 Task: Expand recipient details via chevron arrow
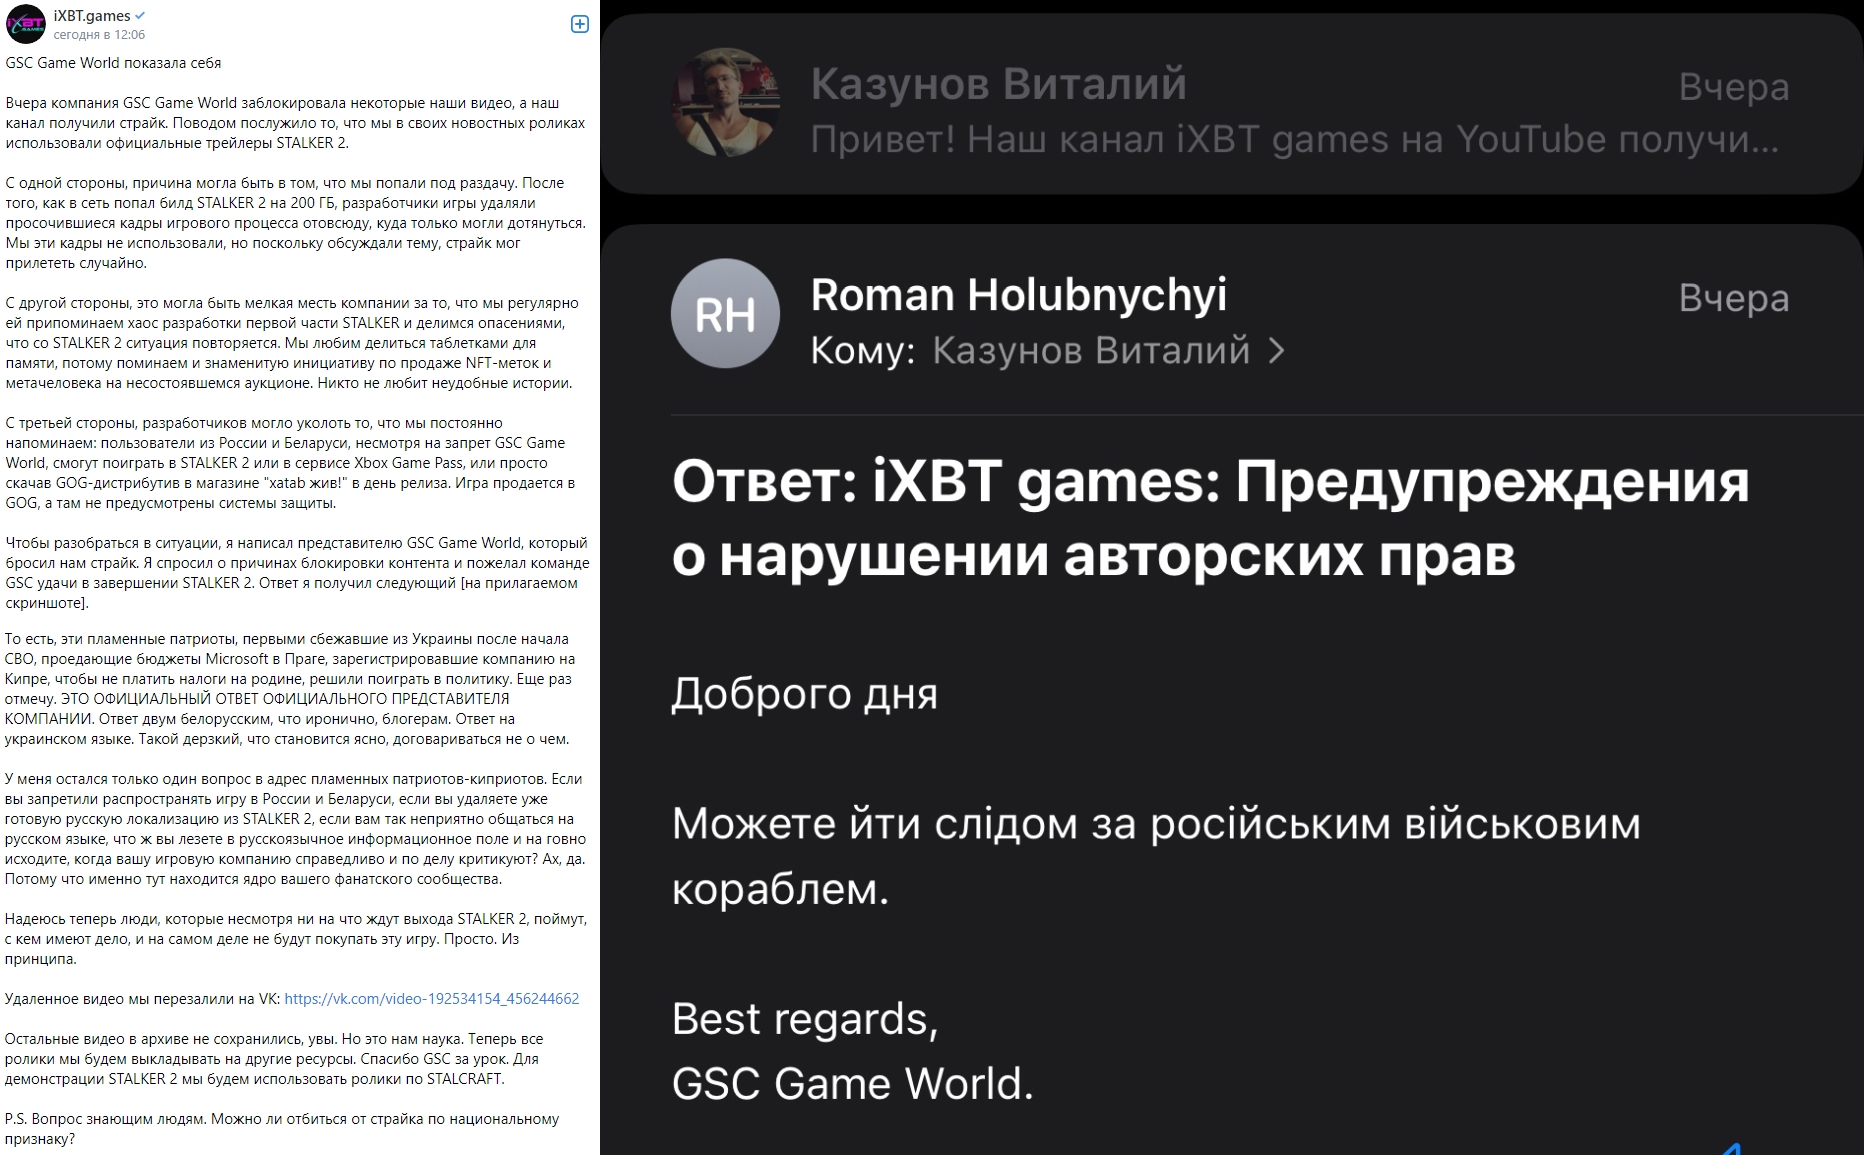[x=1277, y=351]
